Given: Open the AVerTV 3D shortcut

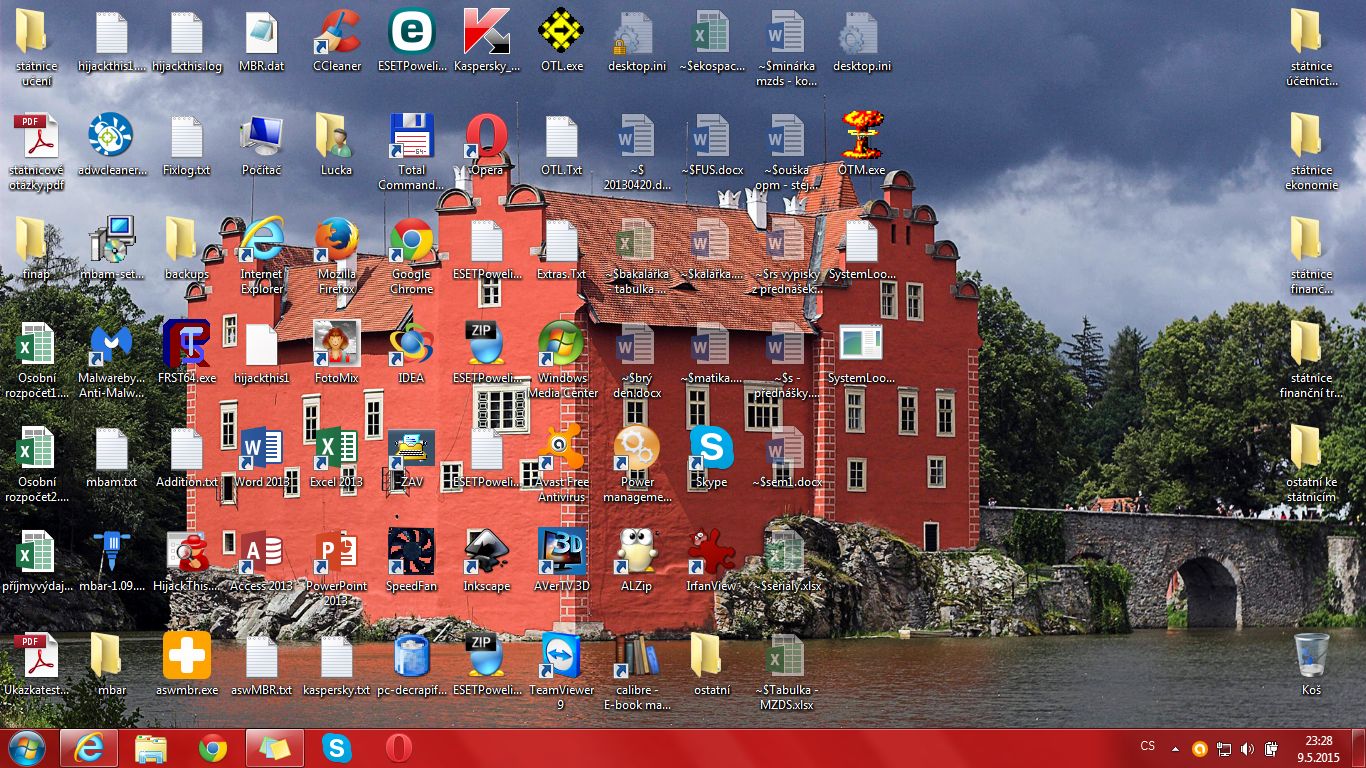Looking at the screenshot, I should 562,561.
